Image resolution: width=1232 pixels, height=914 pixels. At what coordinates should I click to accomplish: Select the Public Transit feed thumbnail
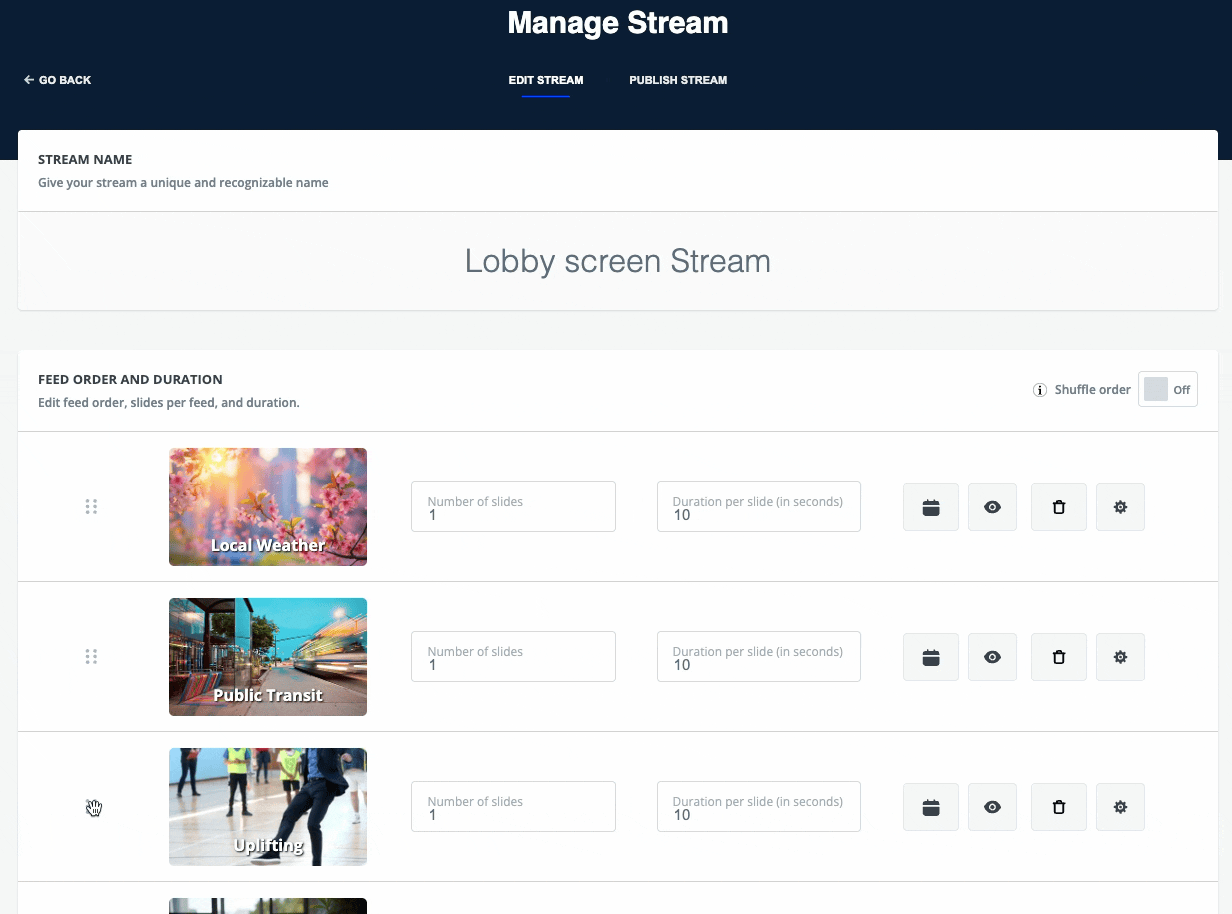click(268, 657)
